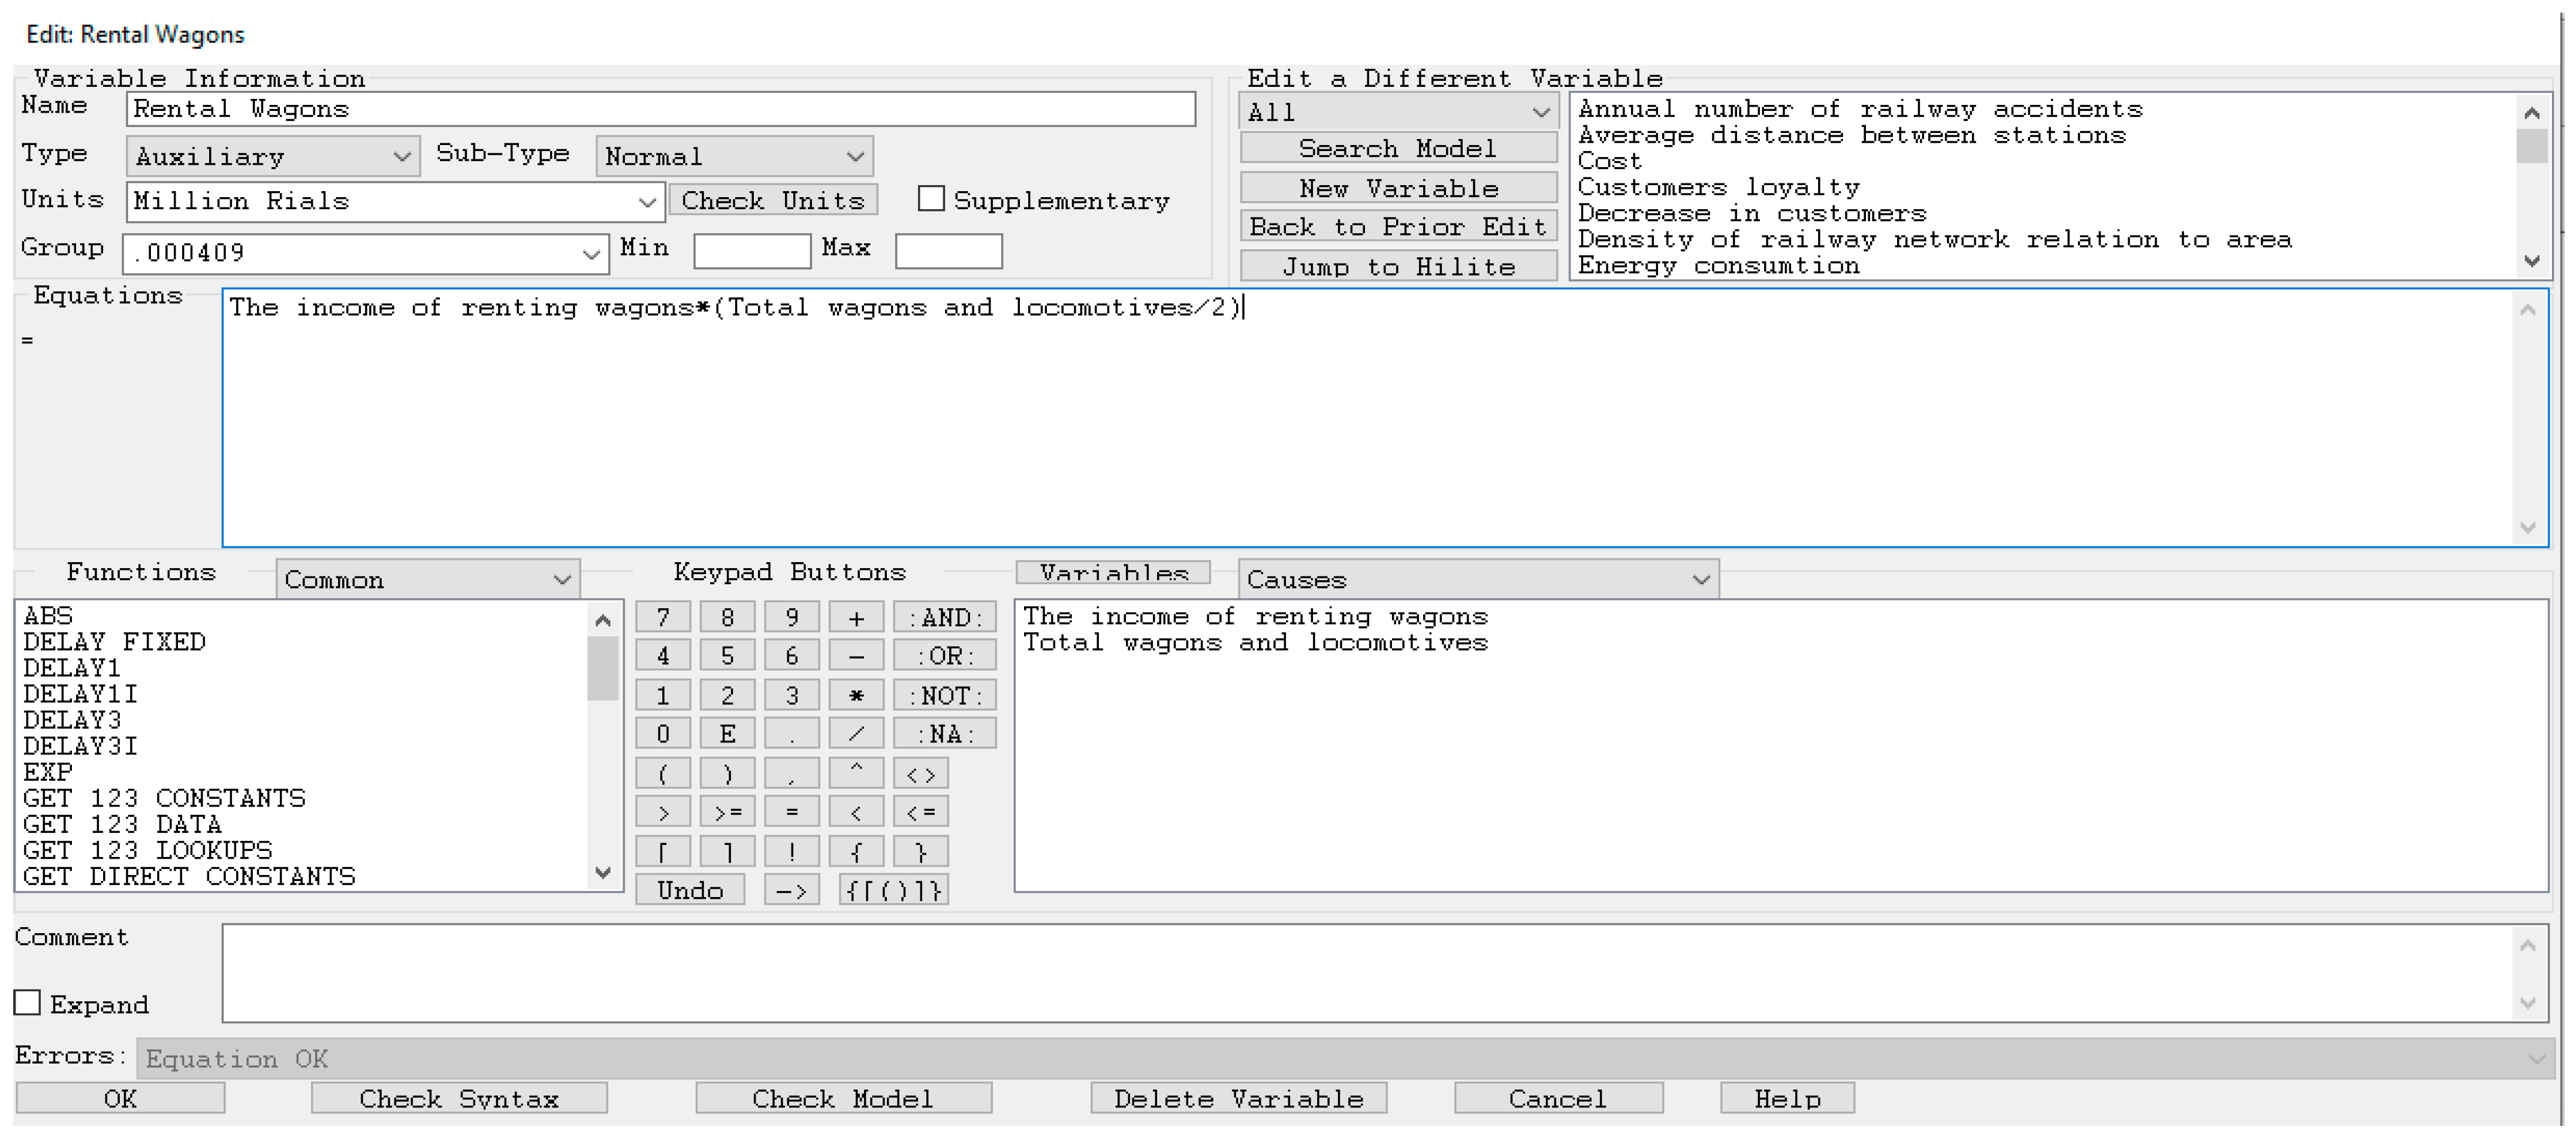This screenshot has width=2576, height=1141.
Task: Tick the Expand comment checkbox
Action: tap(28, 1003)
